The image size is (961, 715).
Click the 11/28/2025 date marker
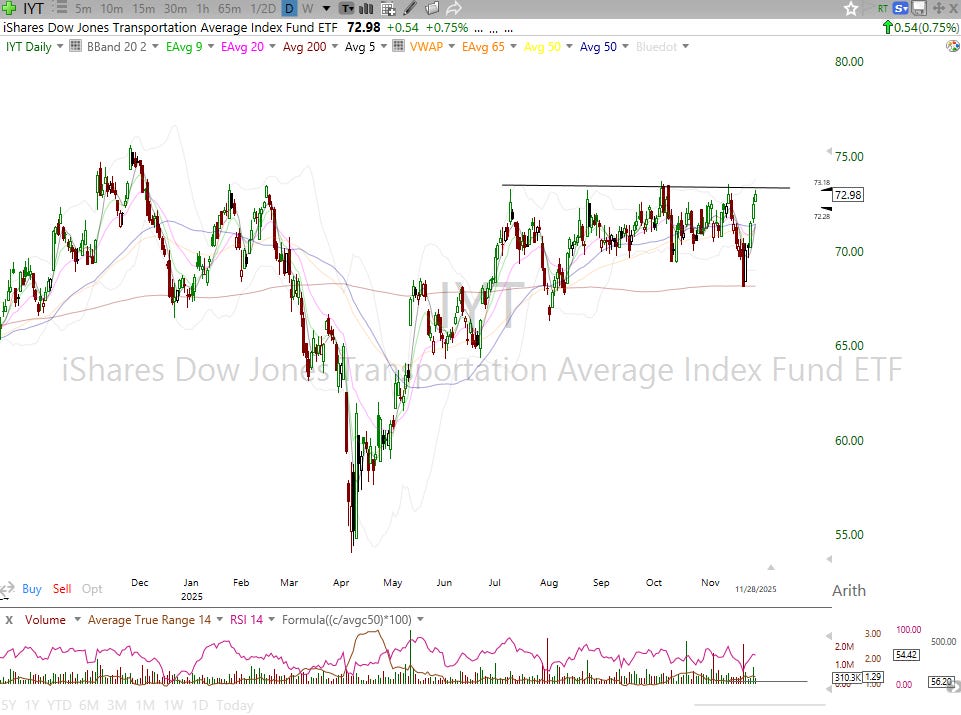[756, 589]
